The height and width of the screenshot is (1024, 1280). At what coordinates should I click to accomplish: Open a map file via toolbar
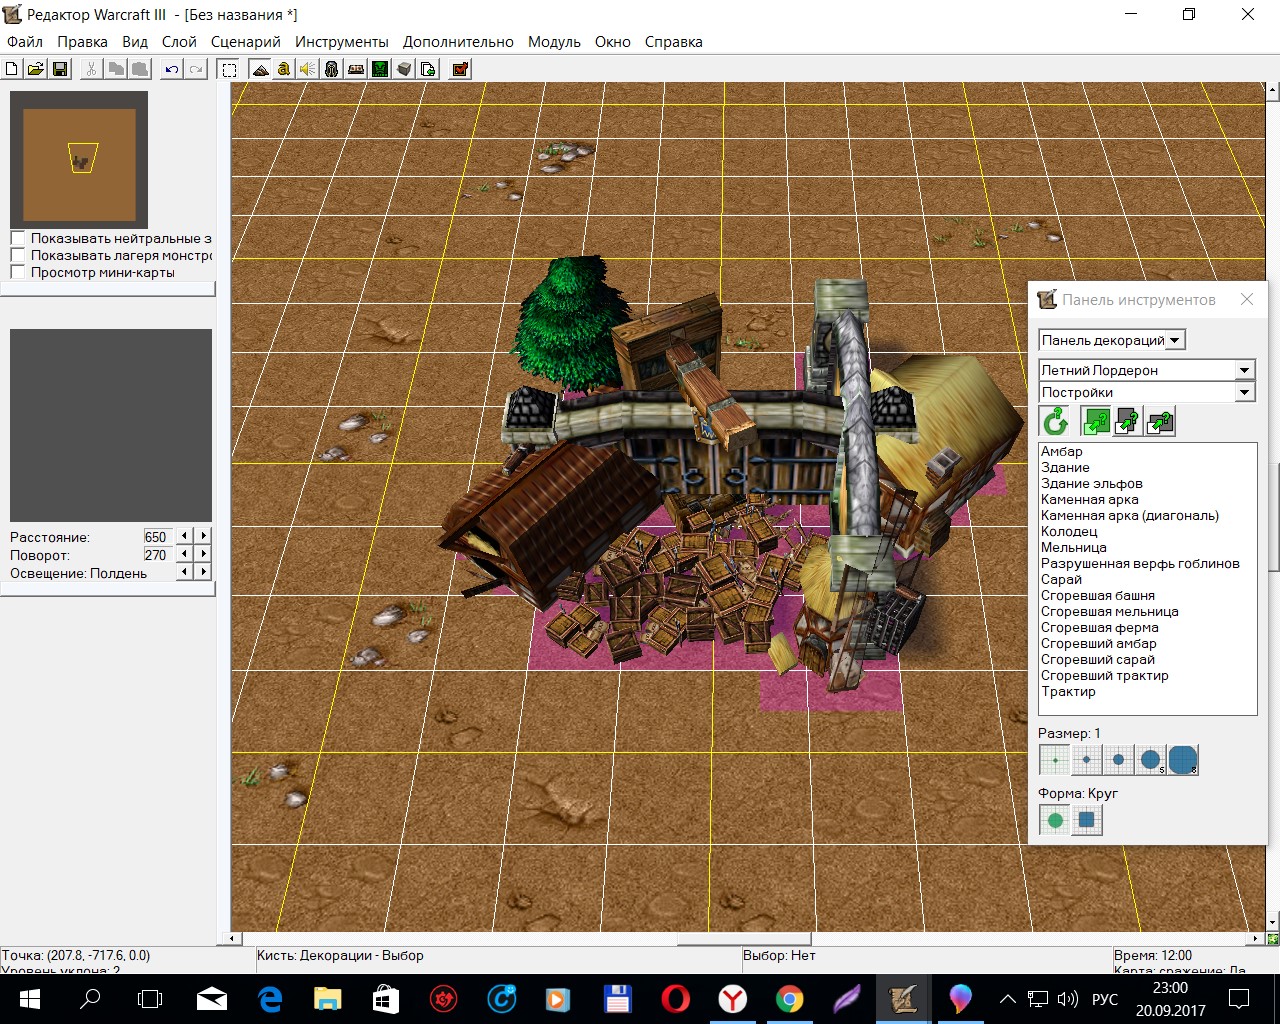tap(35, 69)
